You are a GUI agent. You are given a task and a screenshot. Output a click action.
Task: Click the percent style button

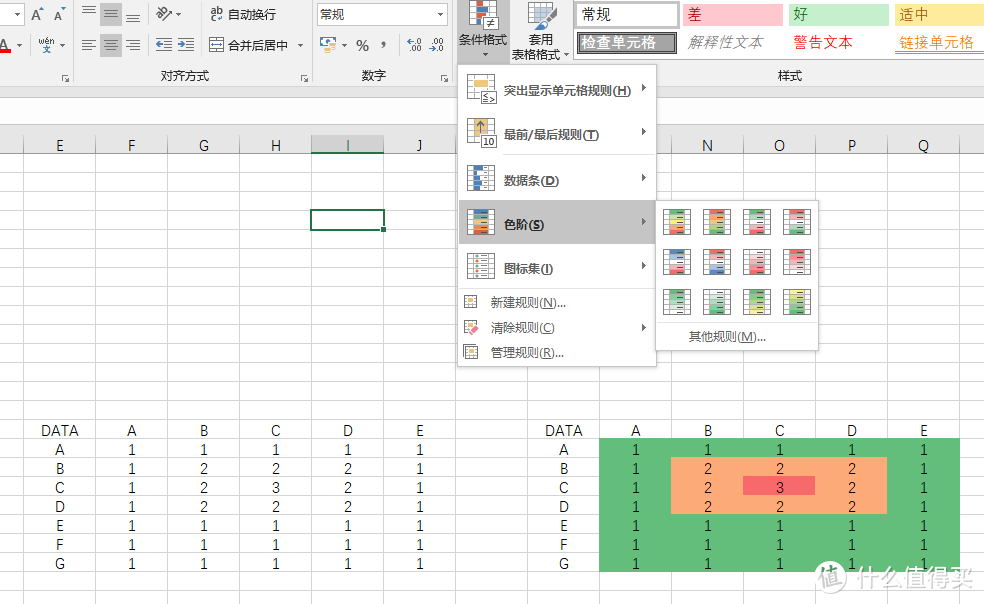click(362, 45)
